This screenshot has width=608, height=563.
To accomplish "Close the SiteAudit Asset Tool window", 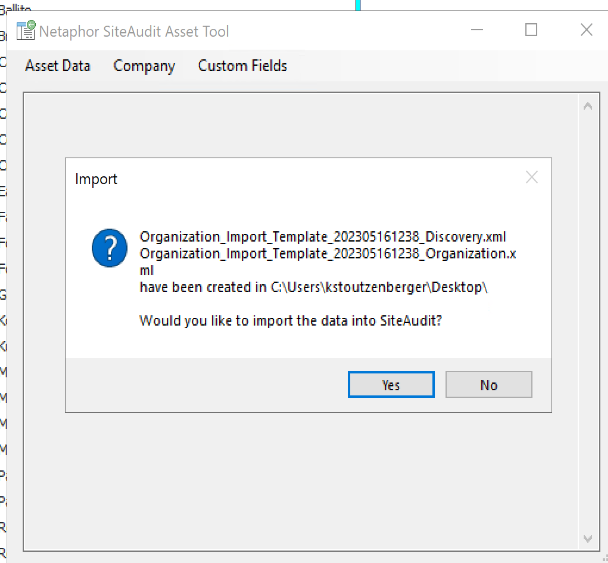I will [586, 30].
